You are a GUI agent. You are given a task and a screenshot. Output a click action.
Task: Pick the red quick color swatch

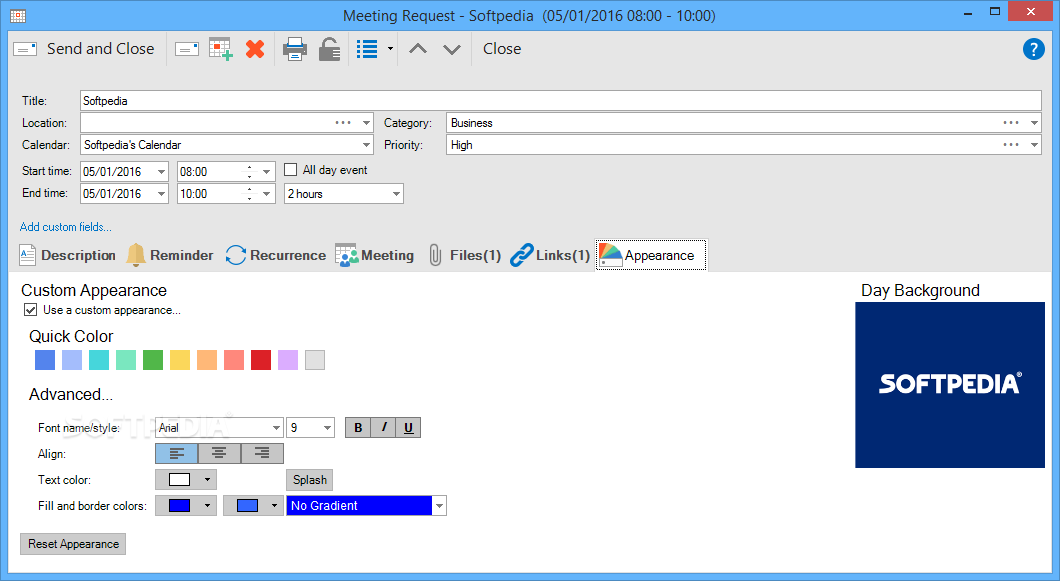[x=261, y=360]
